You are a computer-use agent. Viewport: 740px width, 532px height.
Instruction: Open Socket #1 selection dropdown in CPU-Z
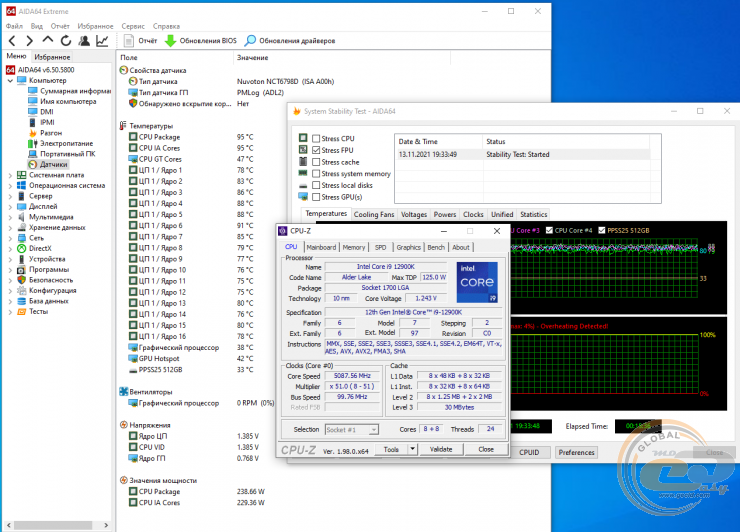(x=352, y=430)
